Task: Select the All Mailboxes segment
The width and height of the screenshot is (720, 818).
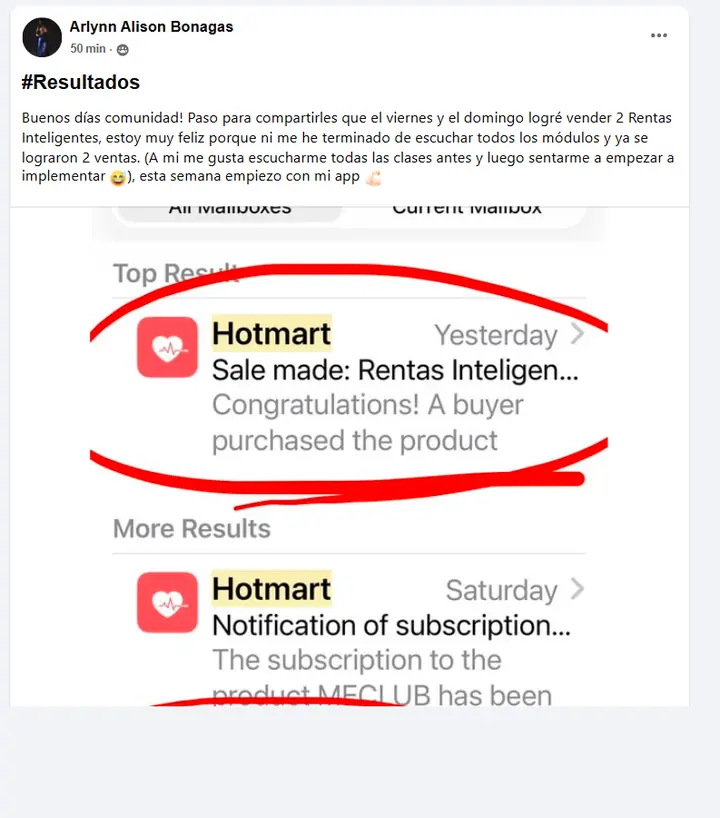Action: (x=230, y=211)
